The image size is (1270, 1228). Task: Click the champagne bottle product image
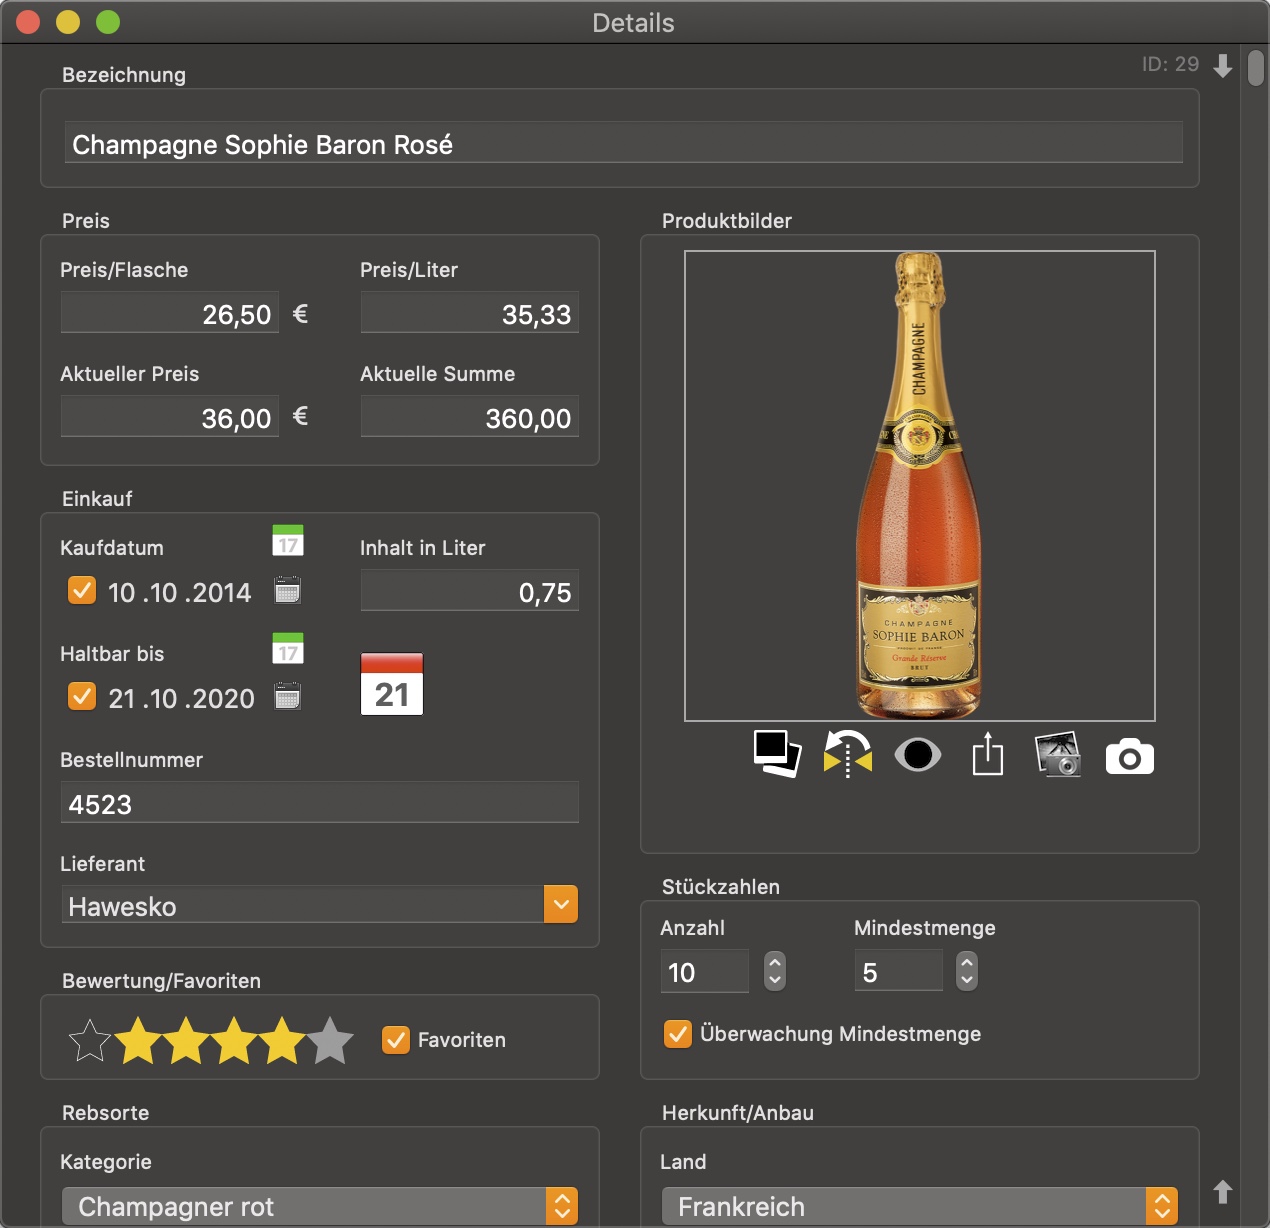pos(920,486)
